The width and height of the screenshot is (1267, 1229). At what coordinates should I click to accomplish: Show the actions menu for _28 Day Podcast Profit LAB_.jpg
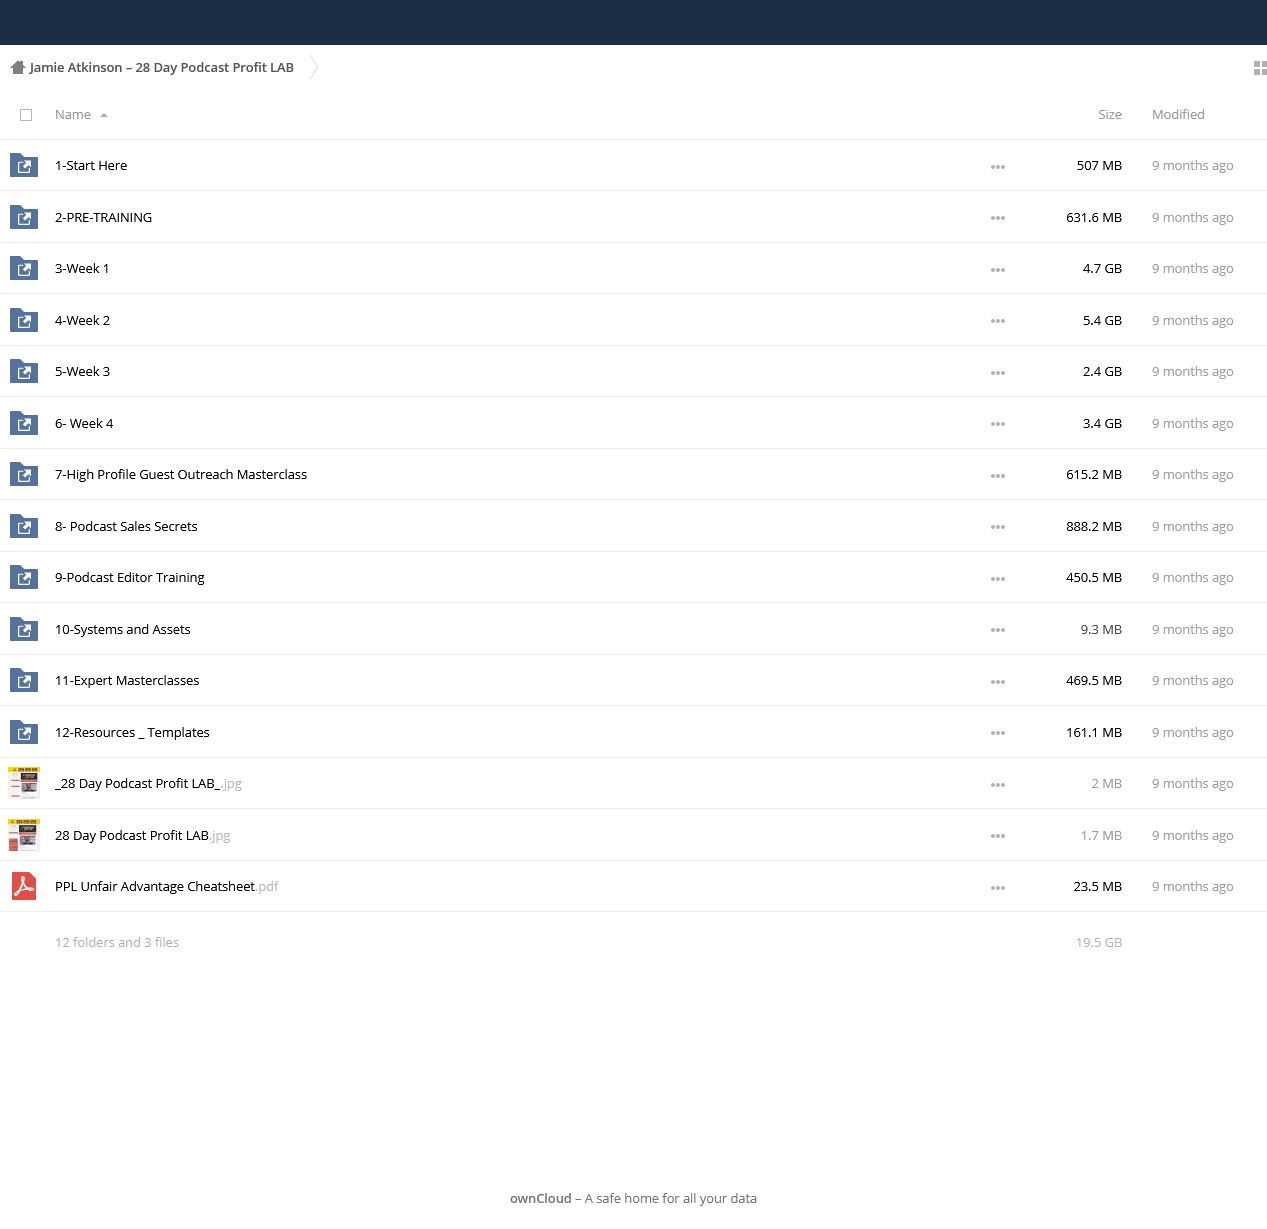click(998, 785)
